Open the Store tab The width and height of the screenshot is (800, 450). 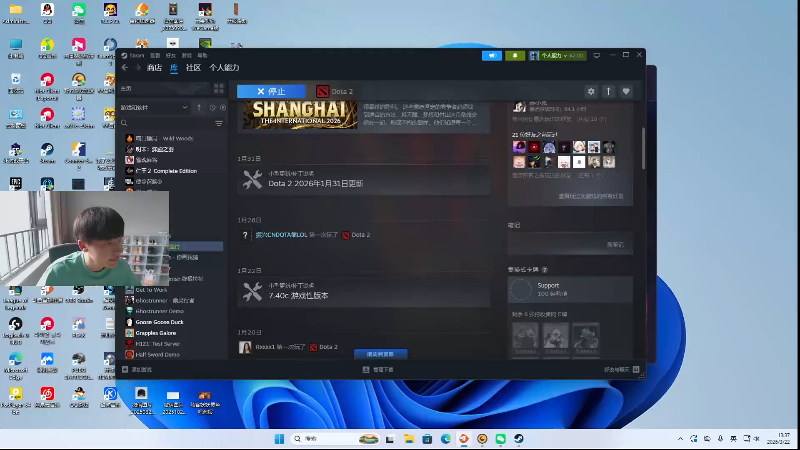point(154,67)
